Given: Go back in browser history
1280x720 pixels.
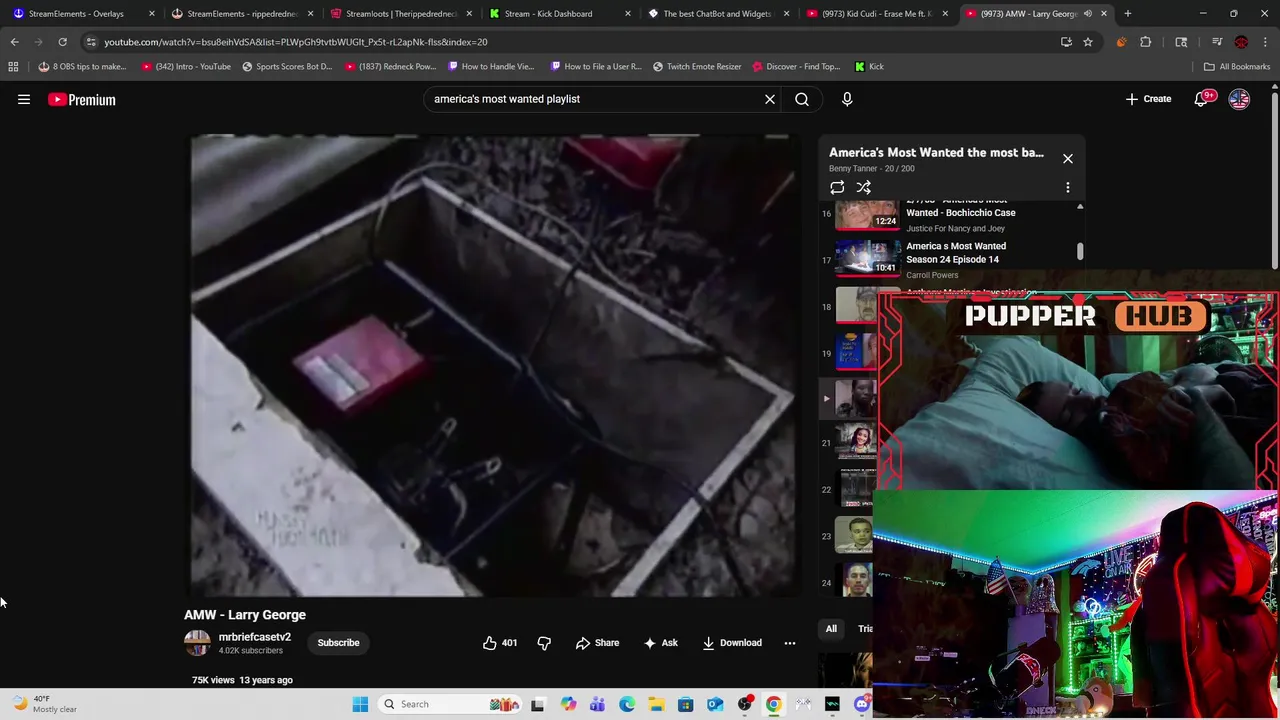Looking at the screenshot, I should [x=14, y=42].
